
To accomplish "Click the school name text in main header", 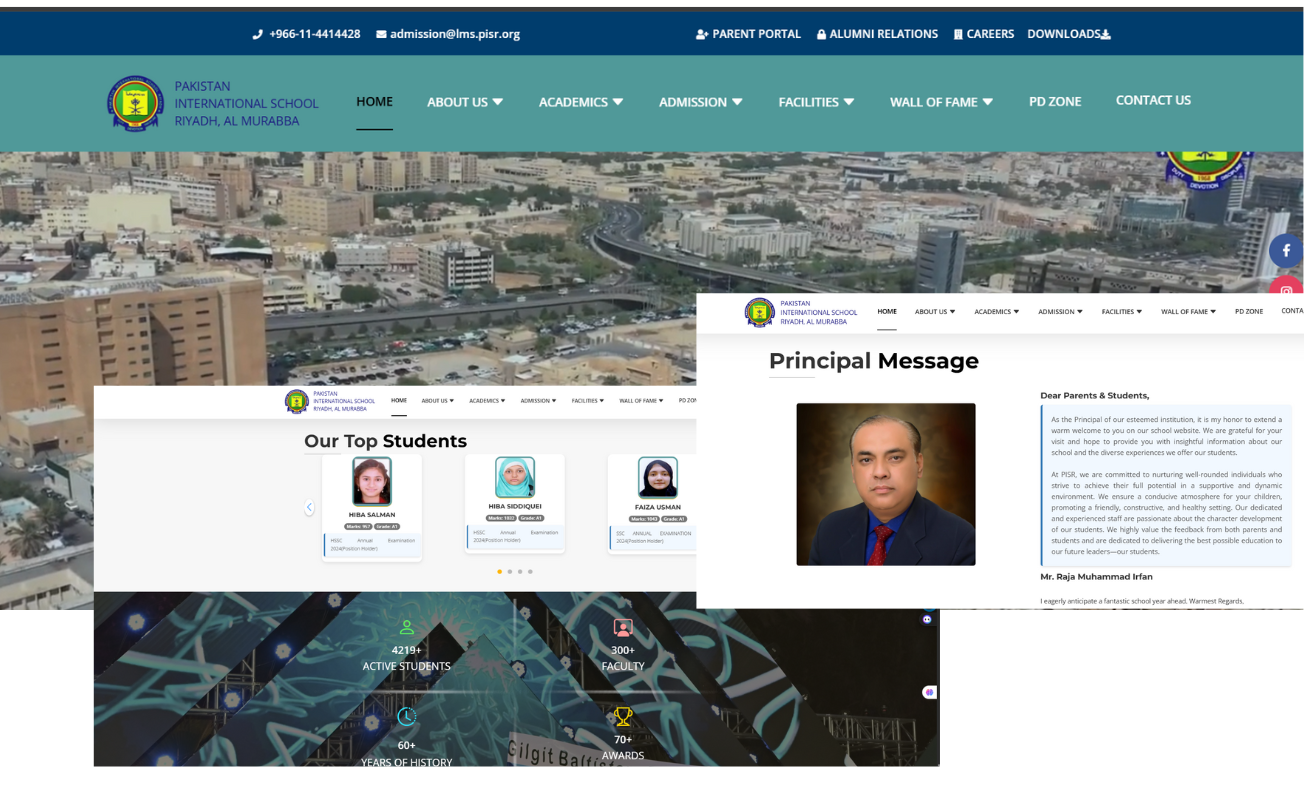I will (x=246, y=103).
